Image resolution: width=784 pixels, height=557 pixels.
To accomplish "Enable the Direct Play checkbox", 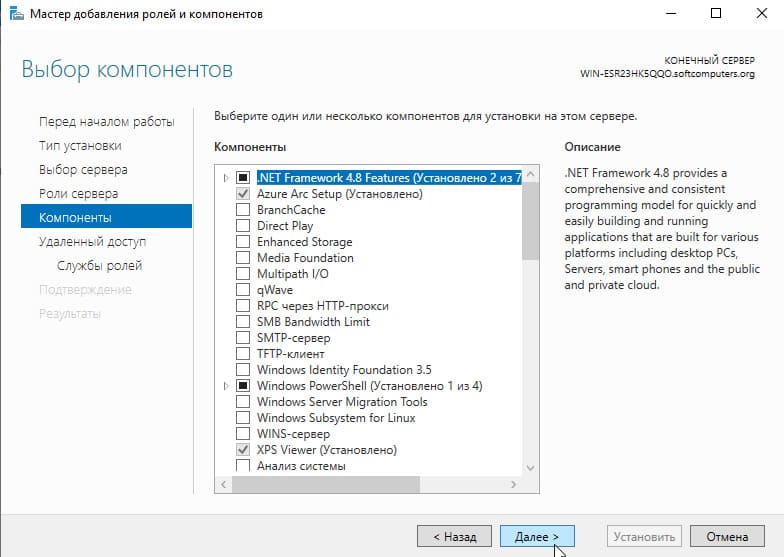I will click(x=243, y=226).
